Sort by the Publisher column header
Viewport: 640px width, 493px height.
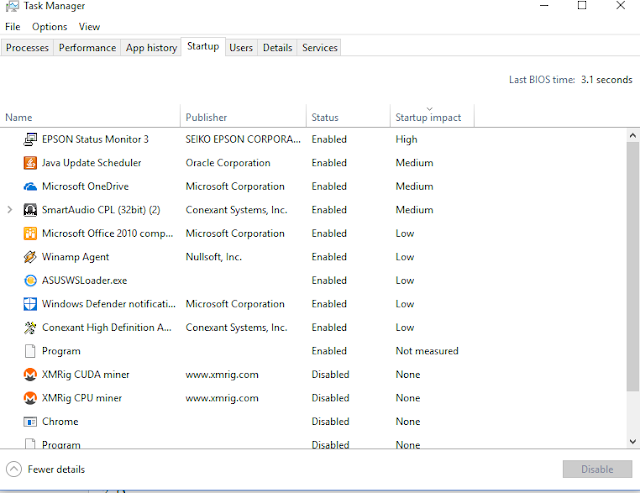pyautogui.click(x=243, y=116)
